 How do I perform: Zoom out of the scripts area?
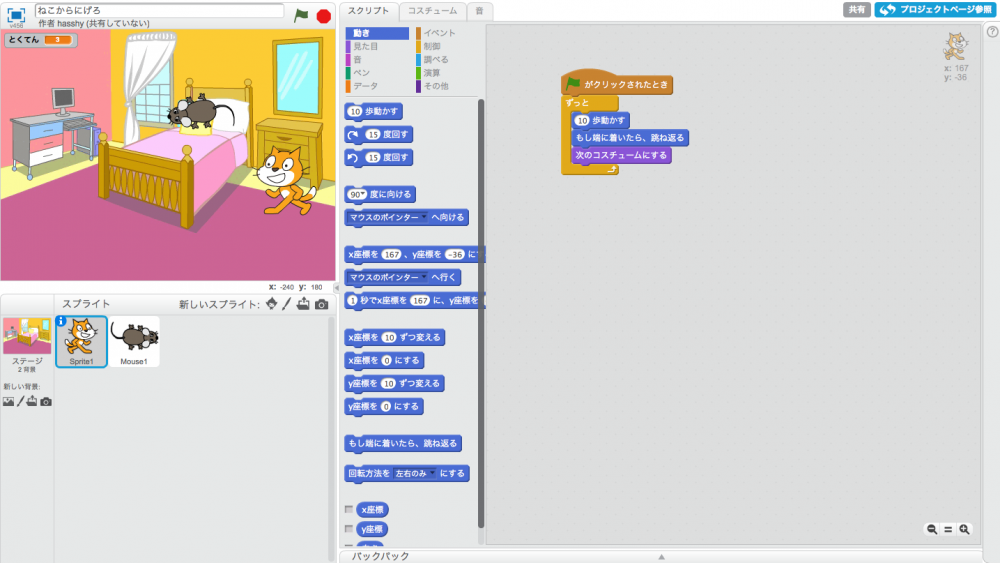point(932,529)
